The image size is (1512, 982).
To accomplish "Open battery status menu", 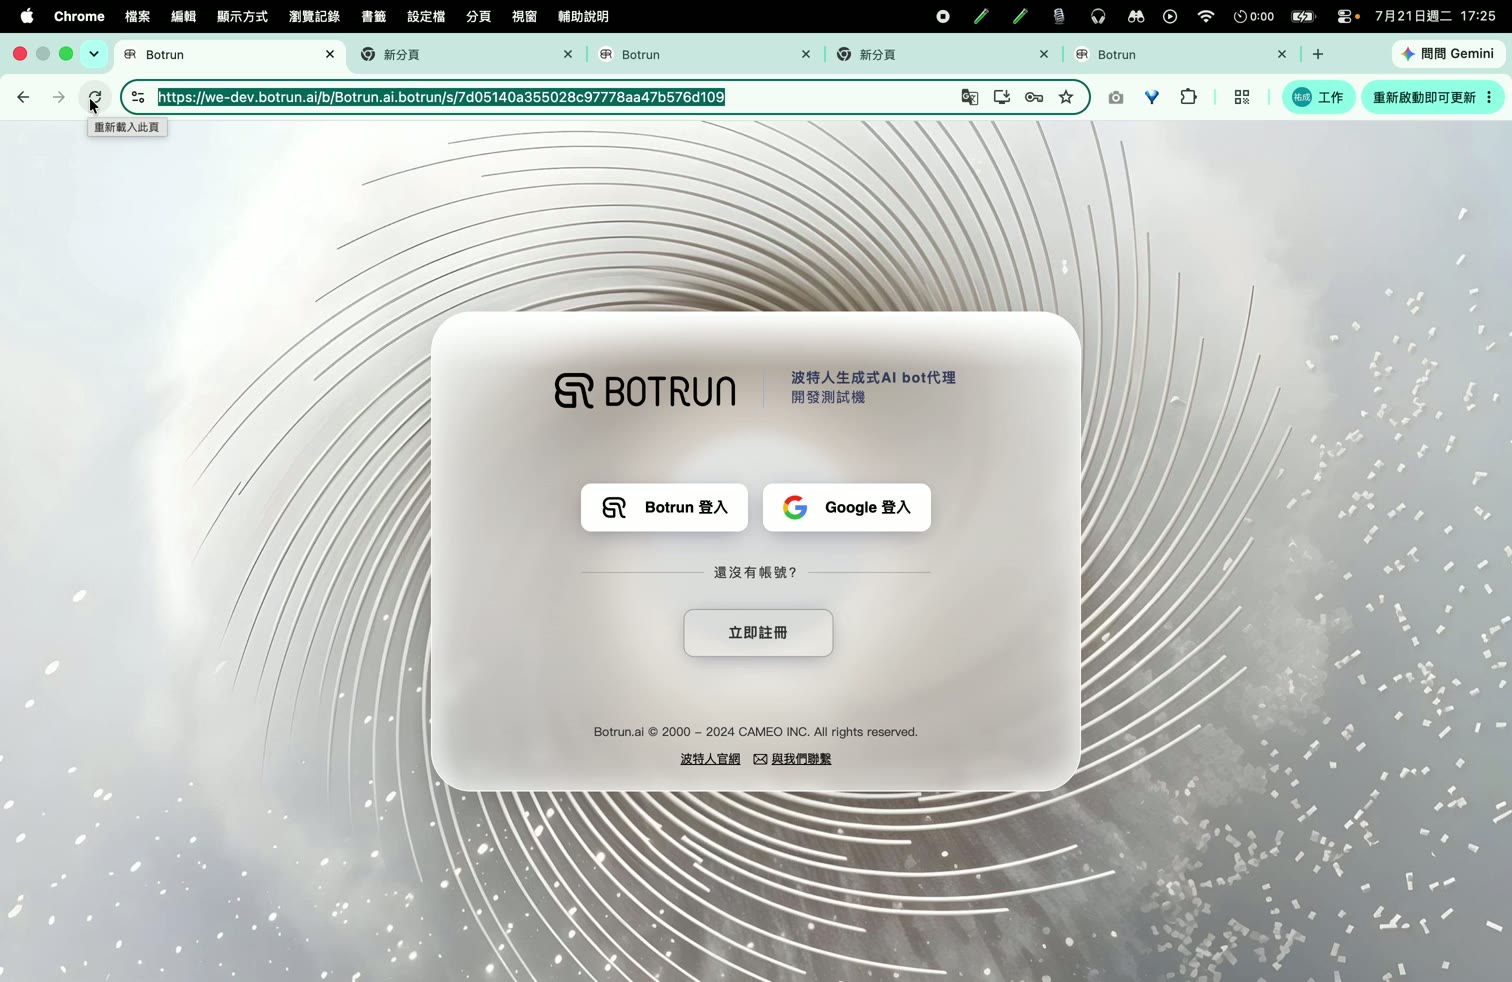I will 1303,16.
